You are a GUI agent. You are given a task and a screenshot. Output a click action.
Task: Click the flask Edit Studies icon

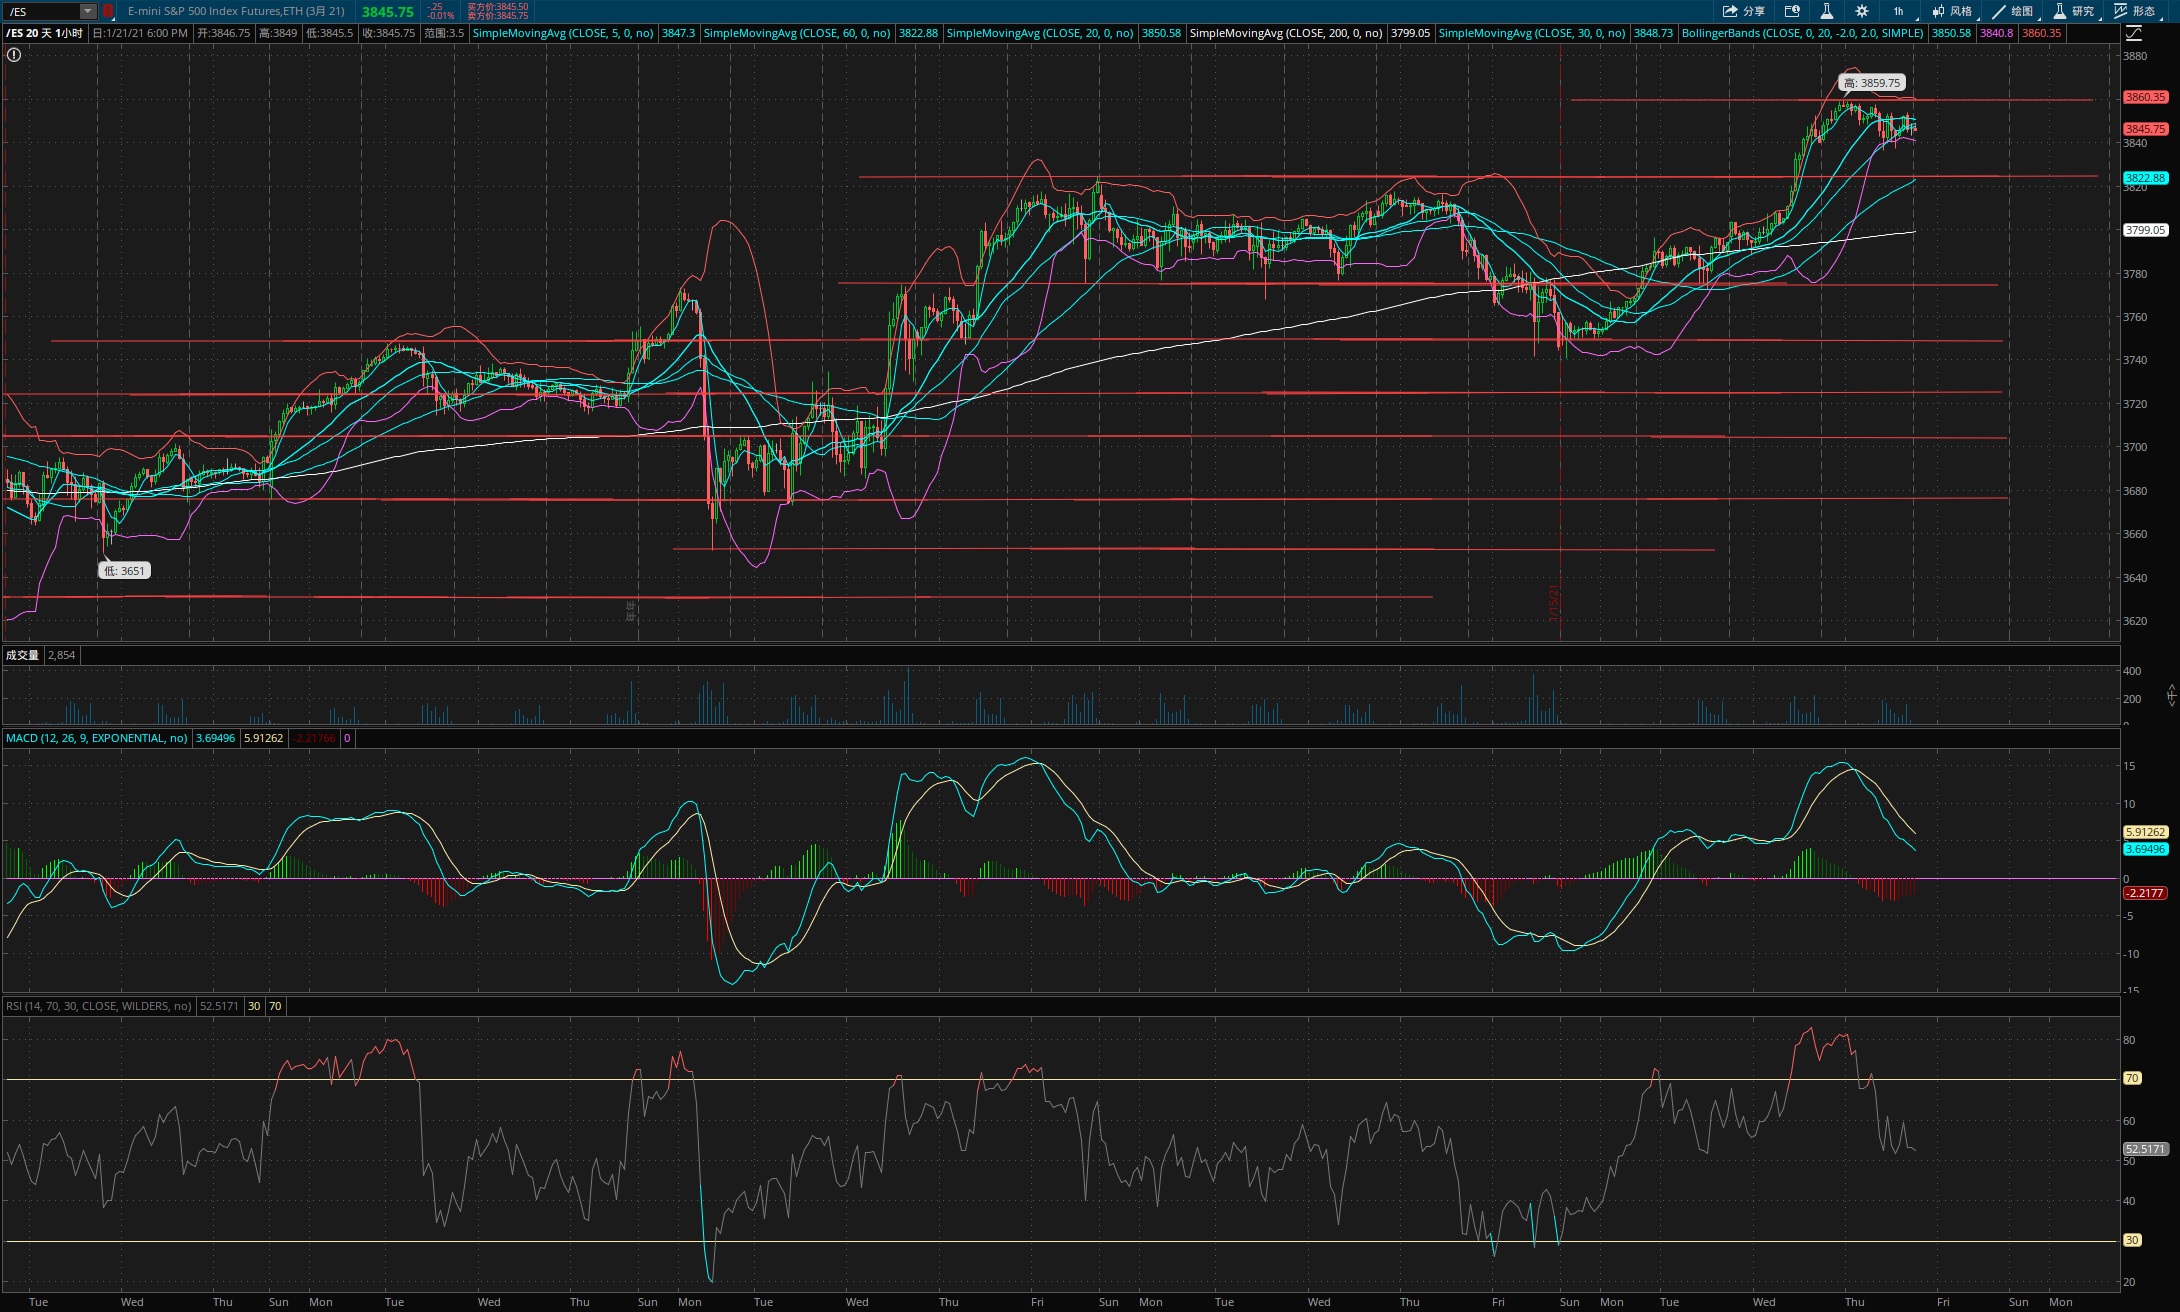coord(1826,11)
